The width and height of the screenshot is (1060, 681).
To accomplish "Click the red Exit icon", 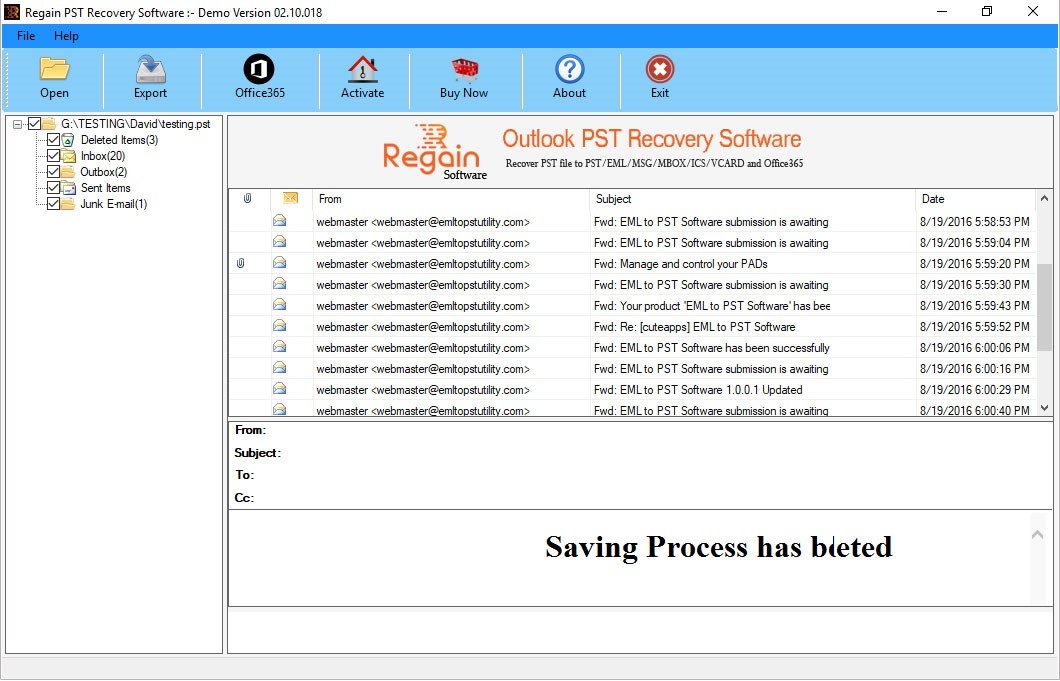I will click(x=660, y=69).
